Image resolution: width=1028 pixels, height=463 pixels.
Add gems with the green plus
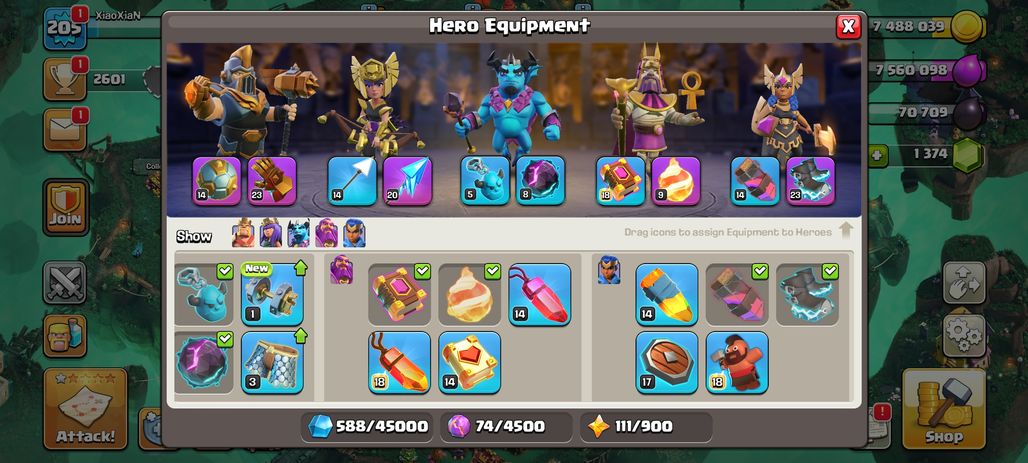876,155
